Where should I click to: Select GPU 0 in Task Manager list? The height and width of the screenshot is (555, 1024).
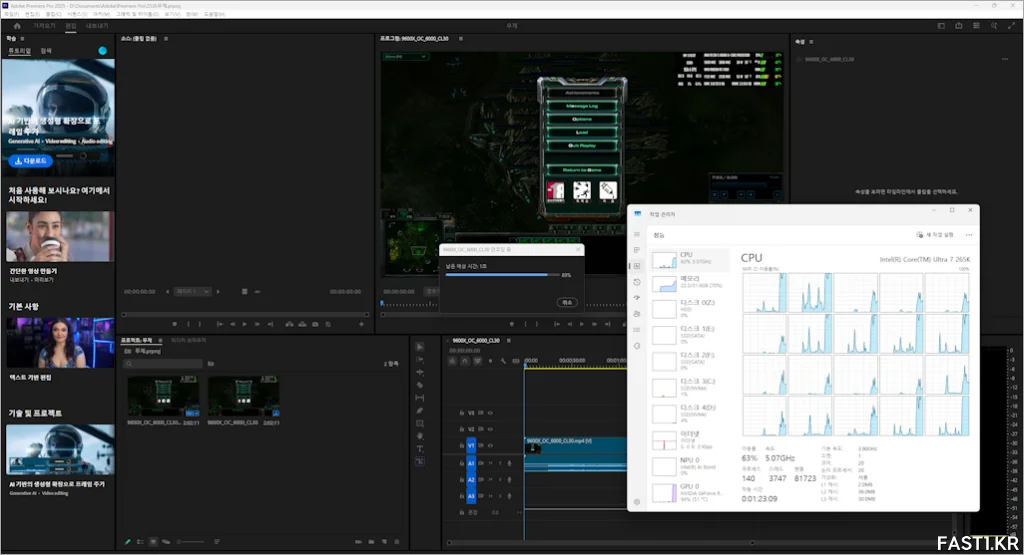[x=690, y=491]
